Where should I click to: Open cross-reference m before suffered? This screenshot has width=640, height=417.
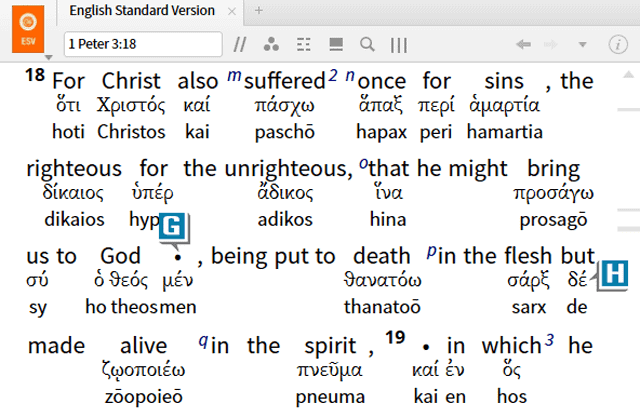tap(235, 76)
